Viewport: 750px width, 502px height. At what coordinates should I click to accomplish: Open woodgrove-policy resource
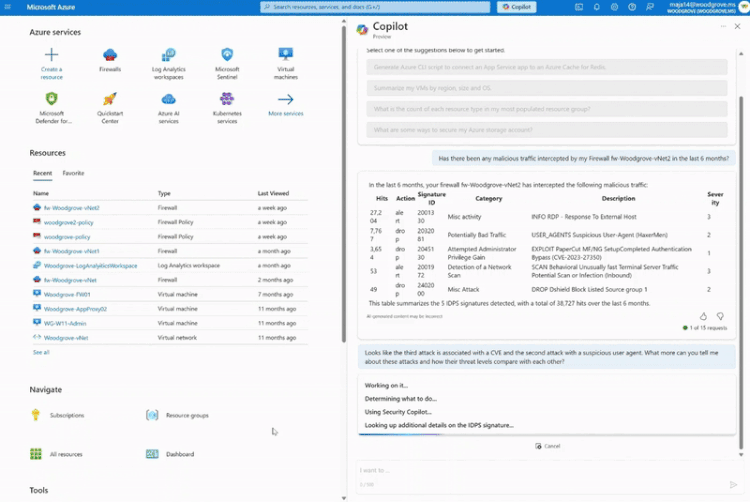67,237
